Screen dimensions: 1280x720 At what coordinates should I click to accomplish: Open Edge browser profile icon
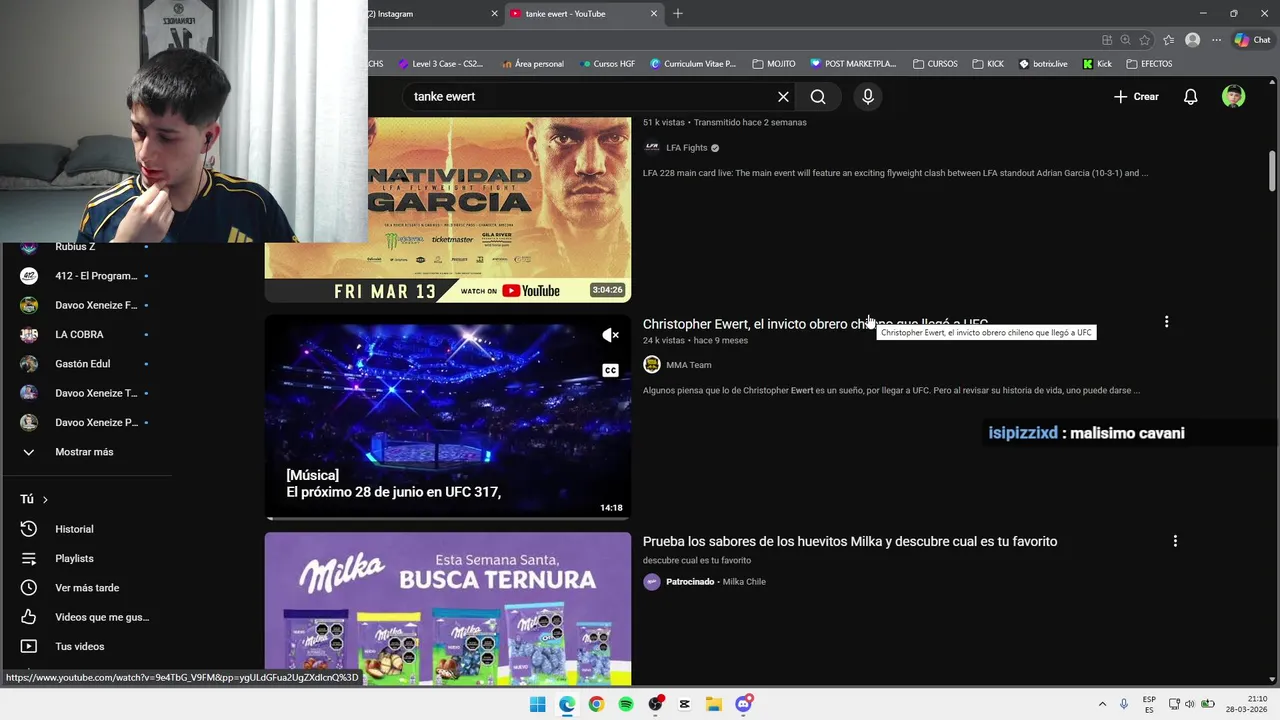[x=1192, y=40]
